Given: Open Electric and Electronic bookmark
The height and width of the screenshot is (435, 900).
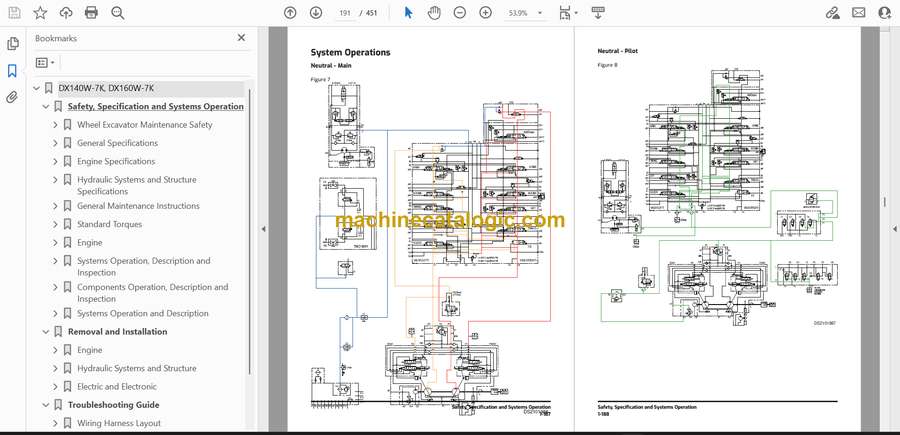Looking at the screenshot, I should pyautogui.click(x=117, y=387).
